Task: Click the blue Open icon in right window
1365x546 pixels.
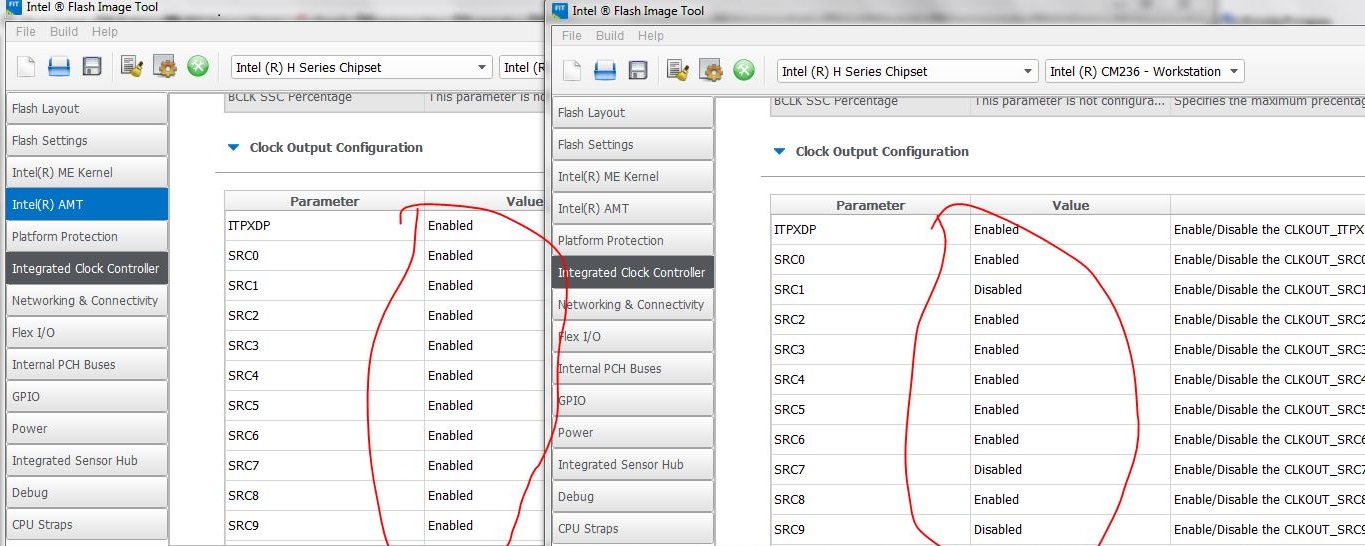Action: pos(605,71)
